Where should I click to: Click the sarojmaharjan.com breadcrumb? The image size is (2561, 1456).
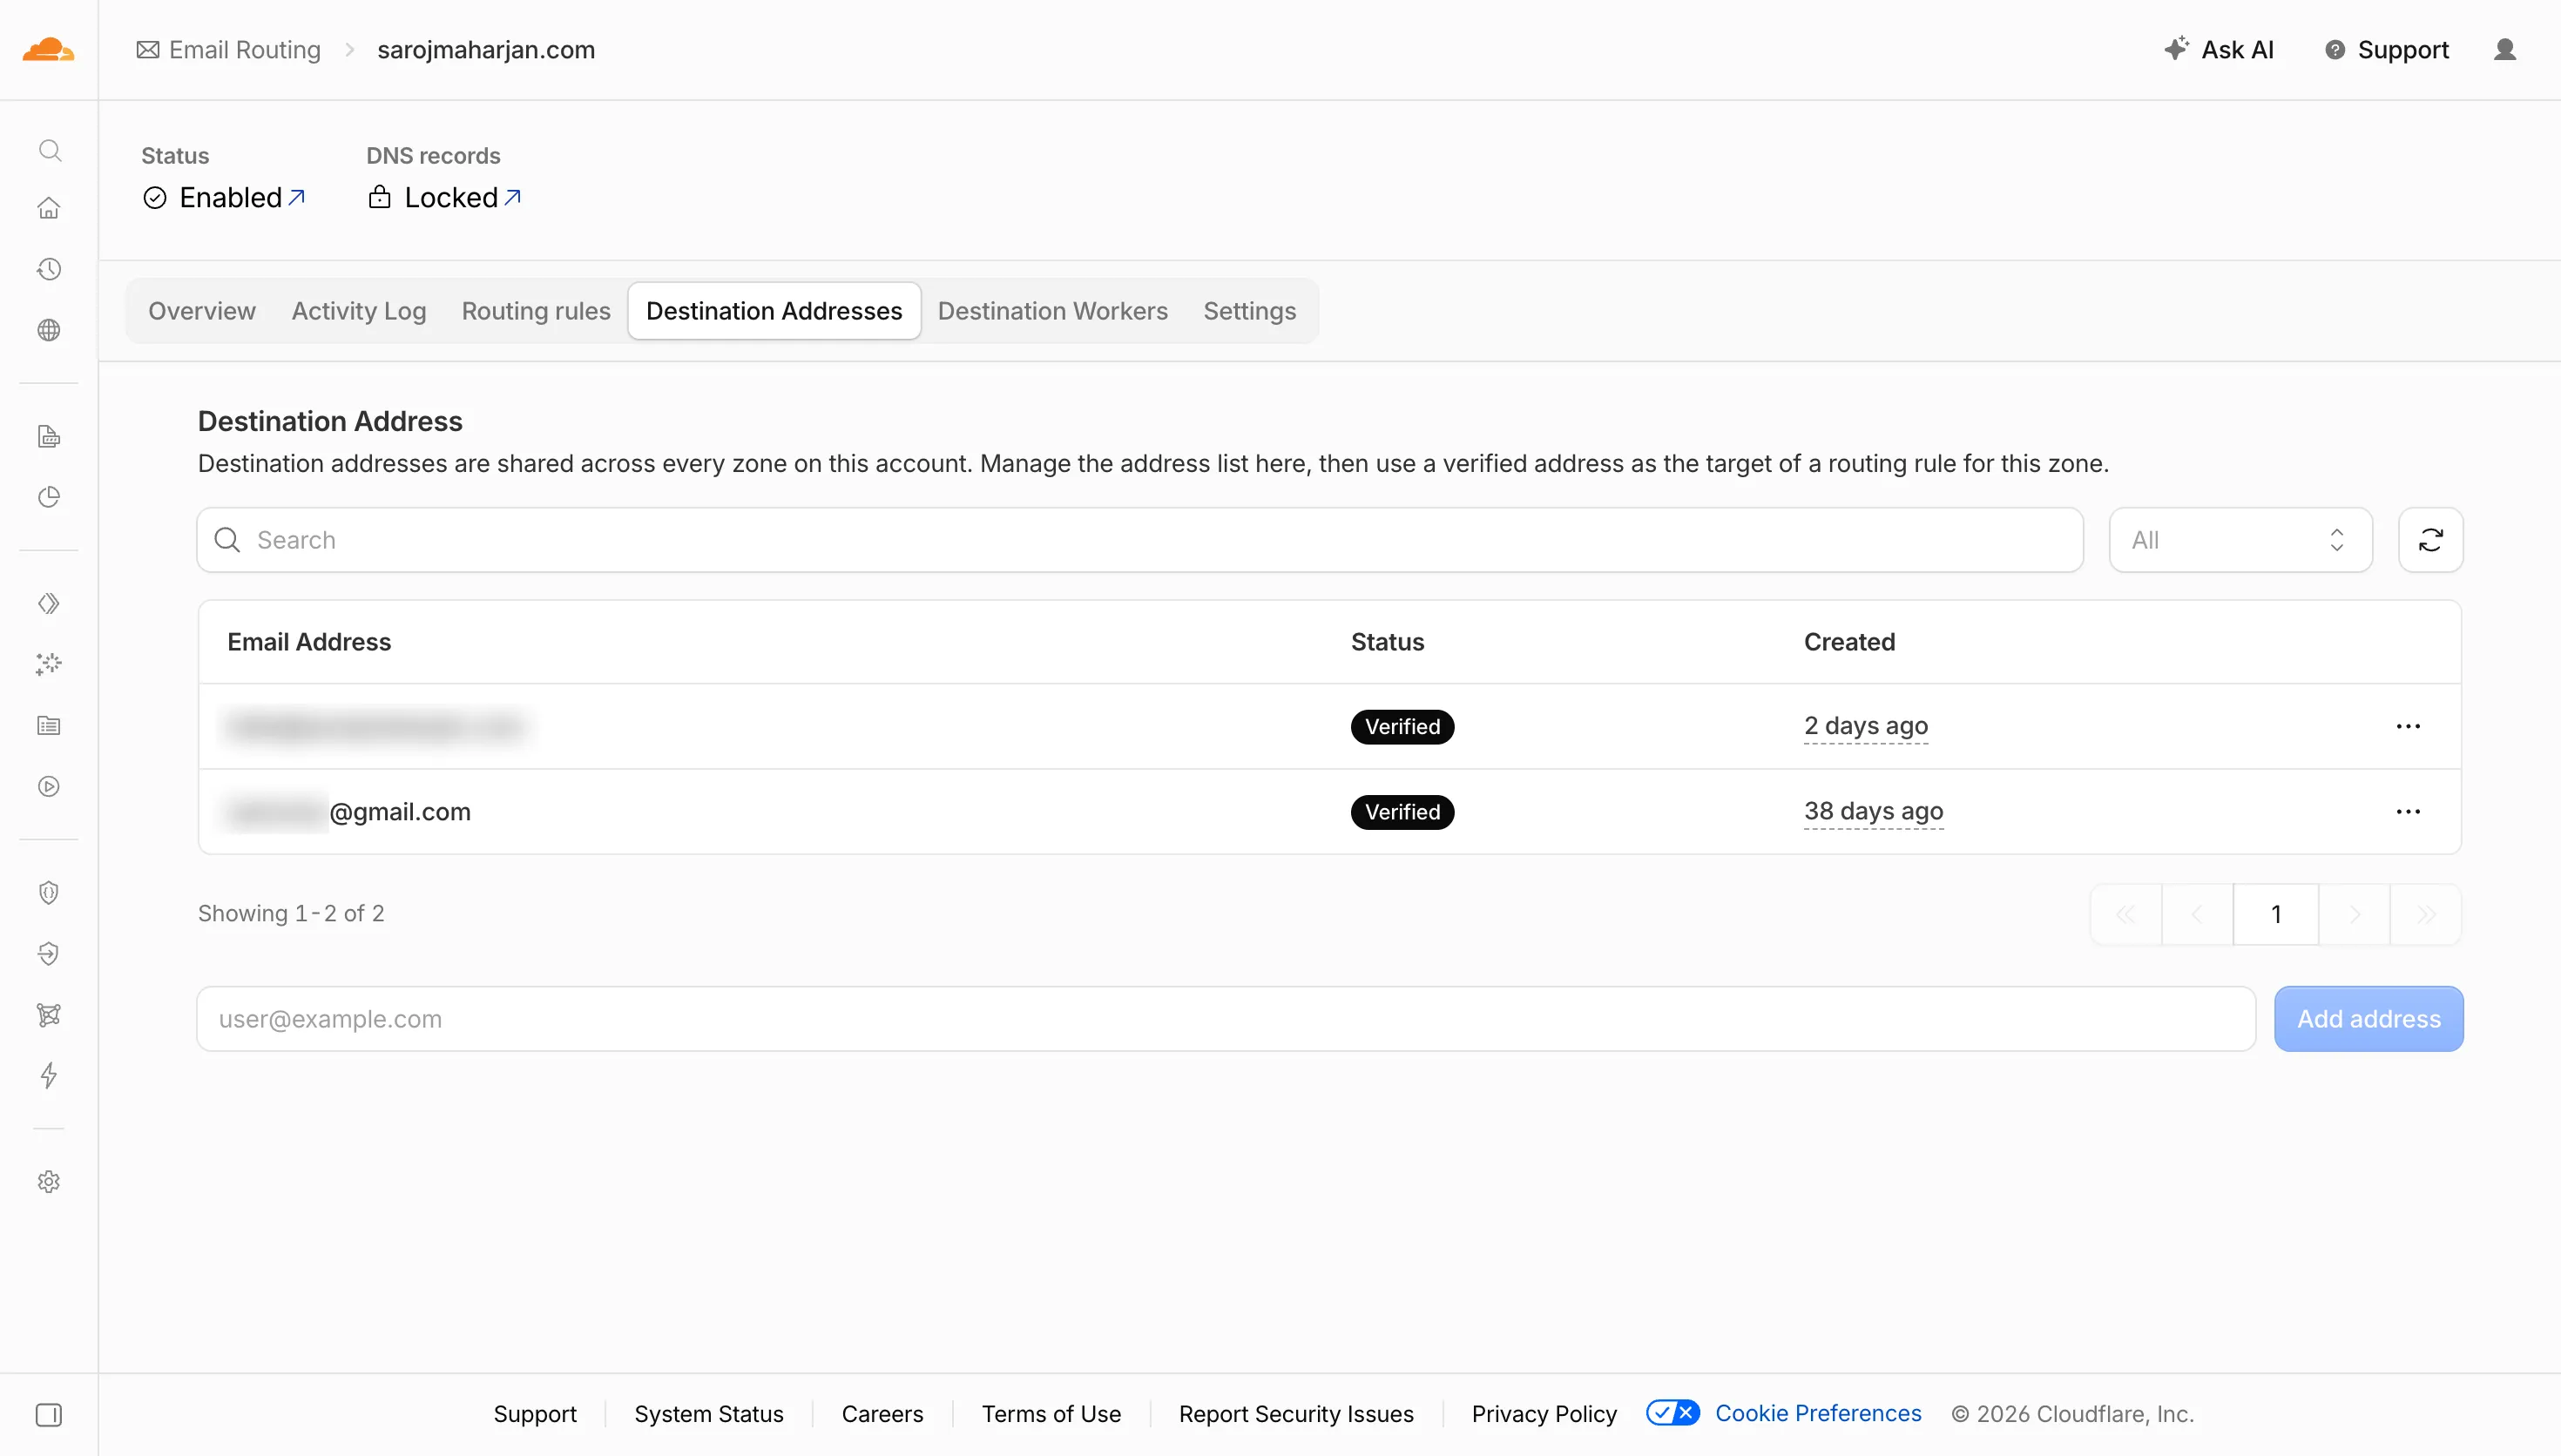tap(486, 50)
